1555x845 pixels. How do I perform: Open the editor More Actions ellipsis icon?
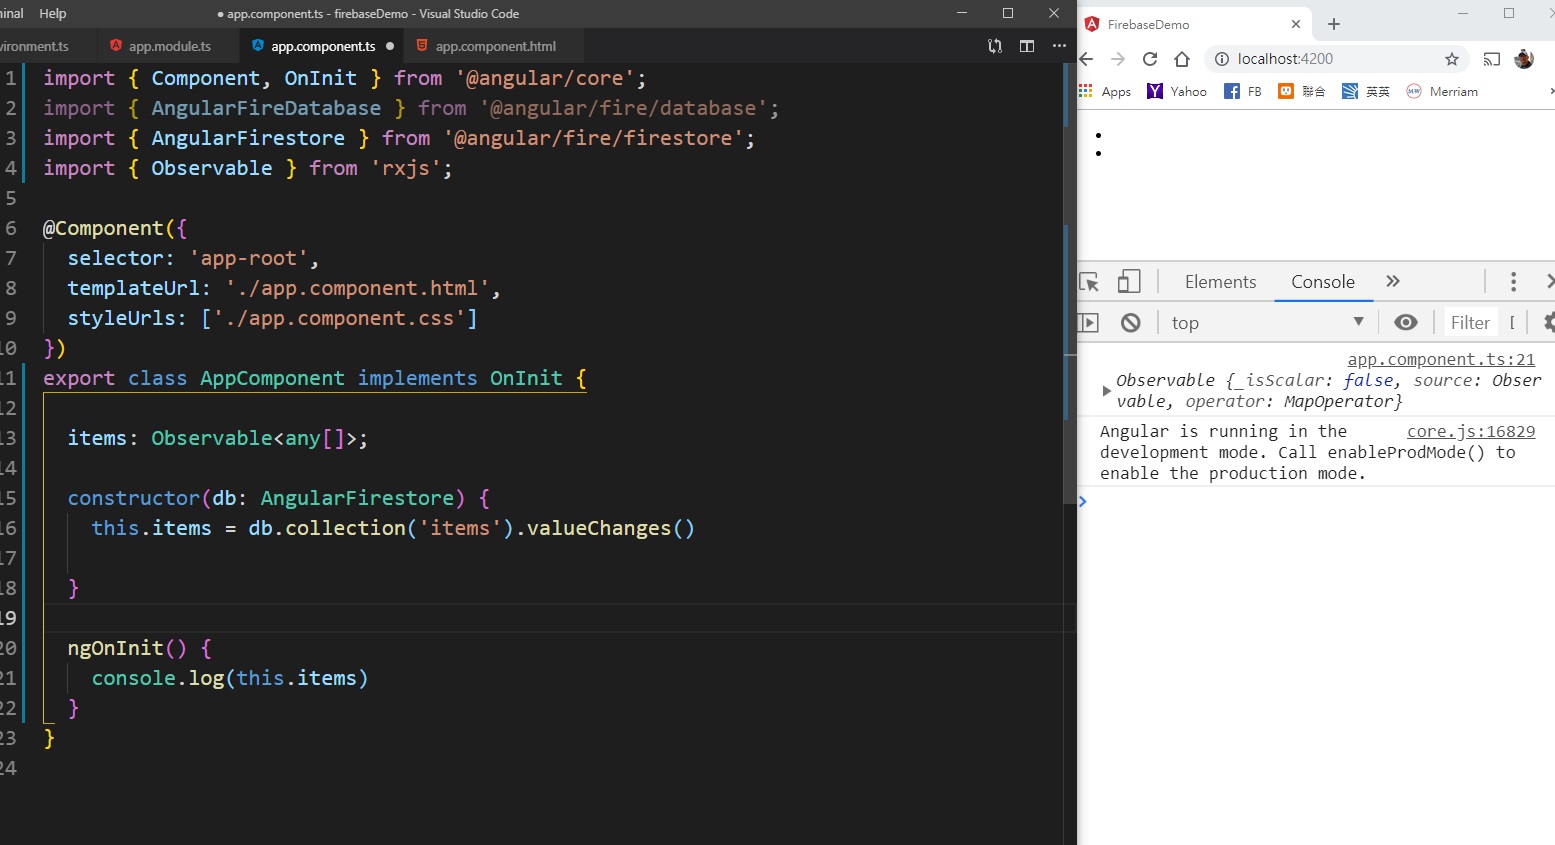(1059, 46)
